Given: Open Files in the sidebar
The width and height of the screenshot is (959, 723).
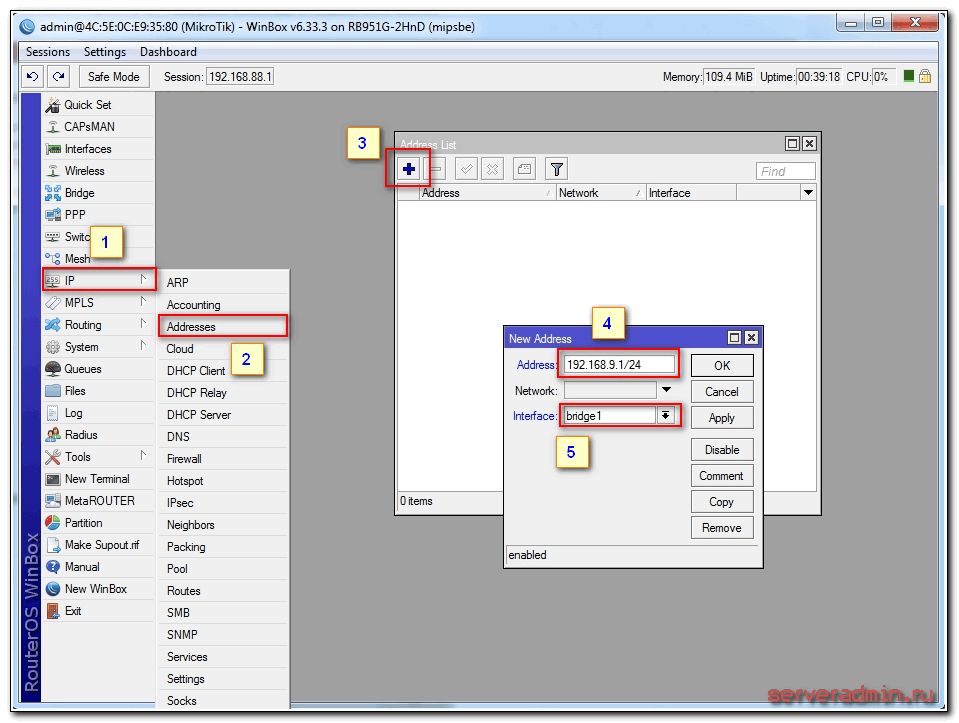Looking at the screenshot, I should pos(98,390).
